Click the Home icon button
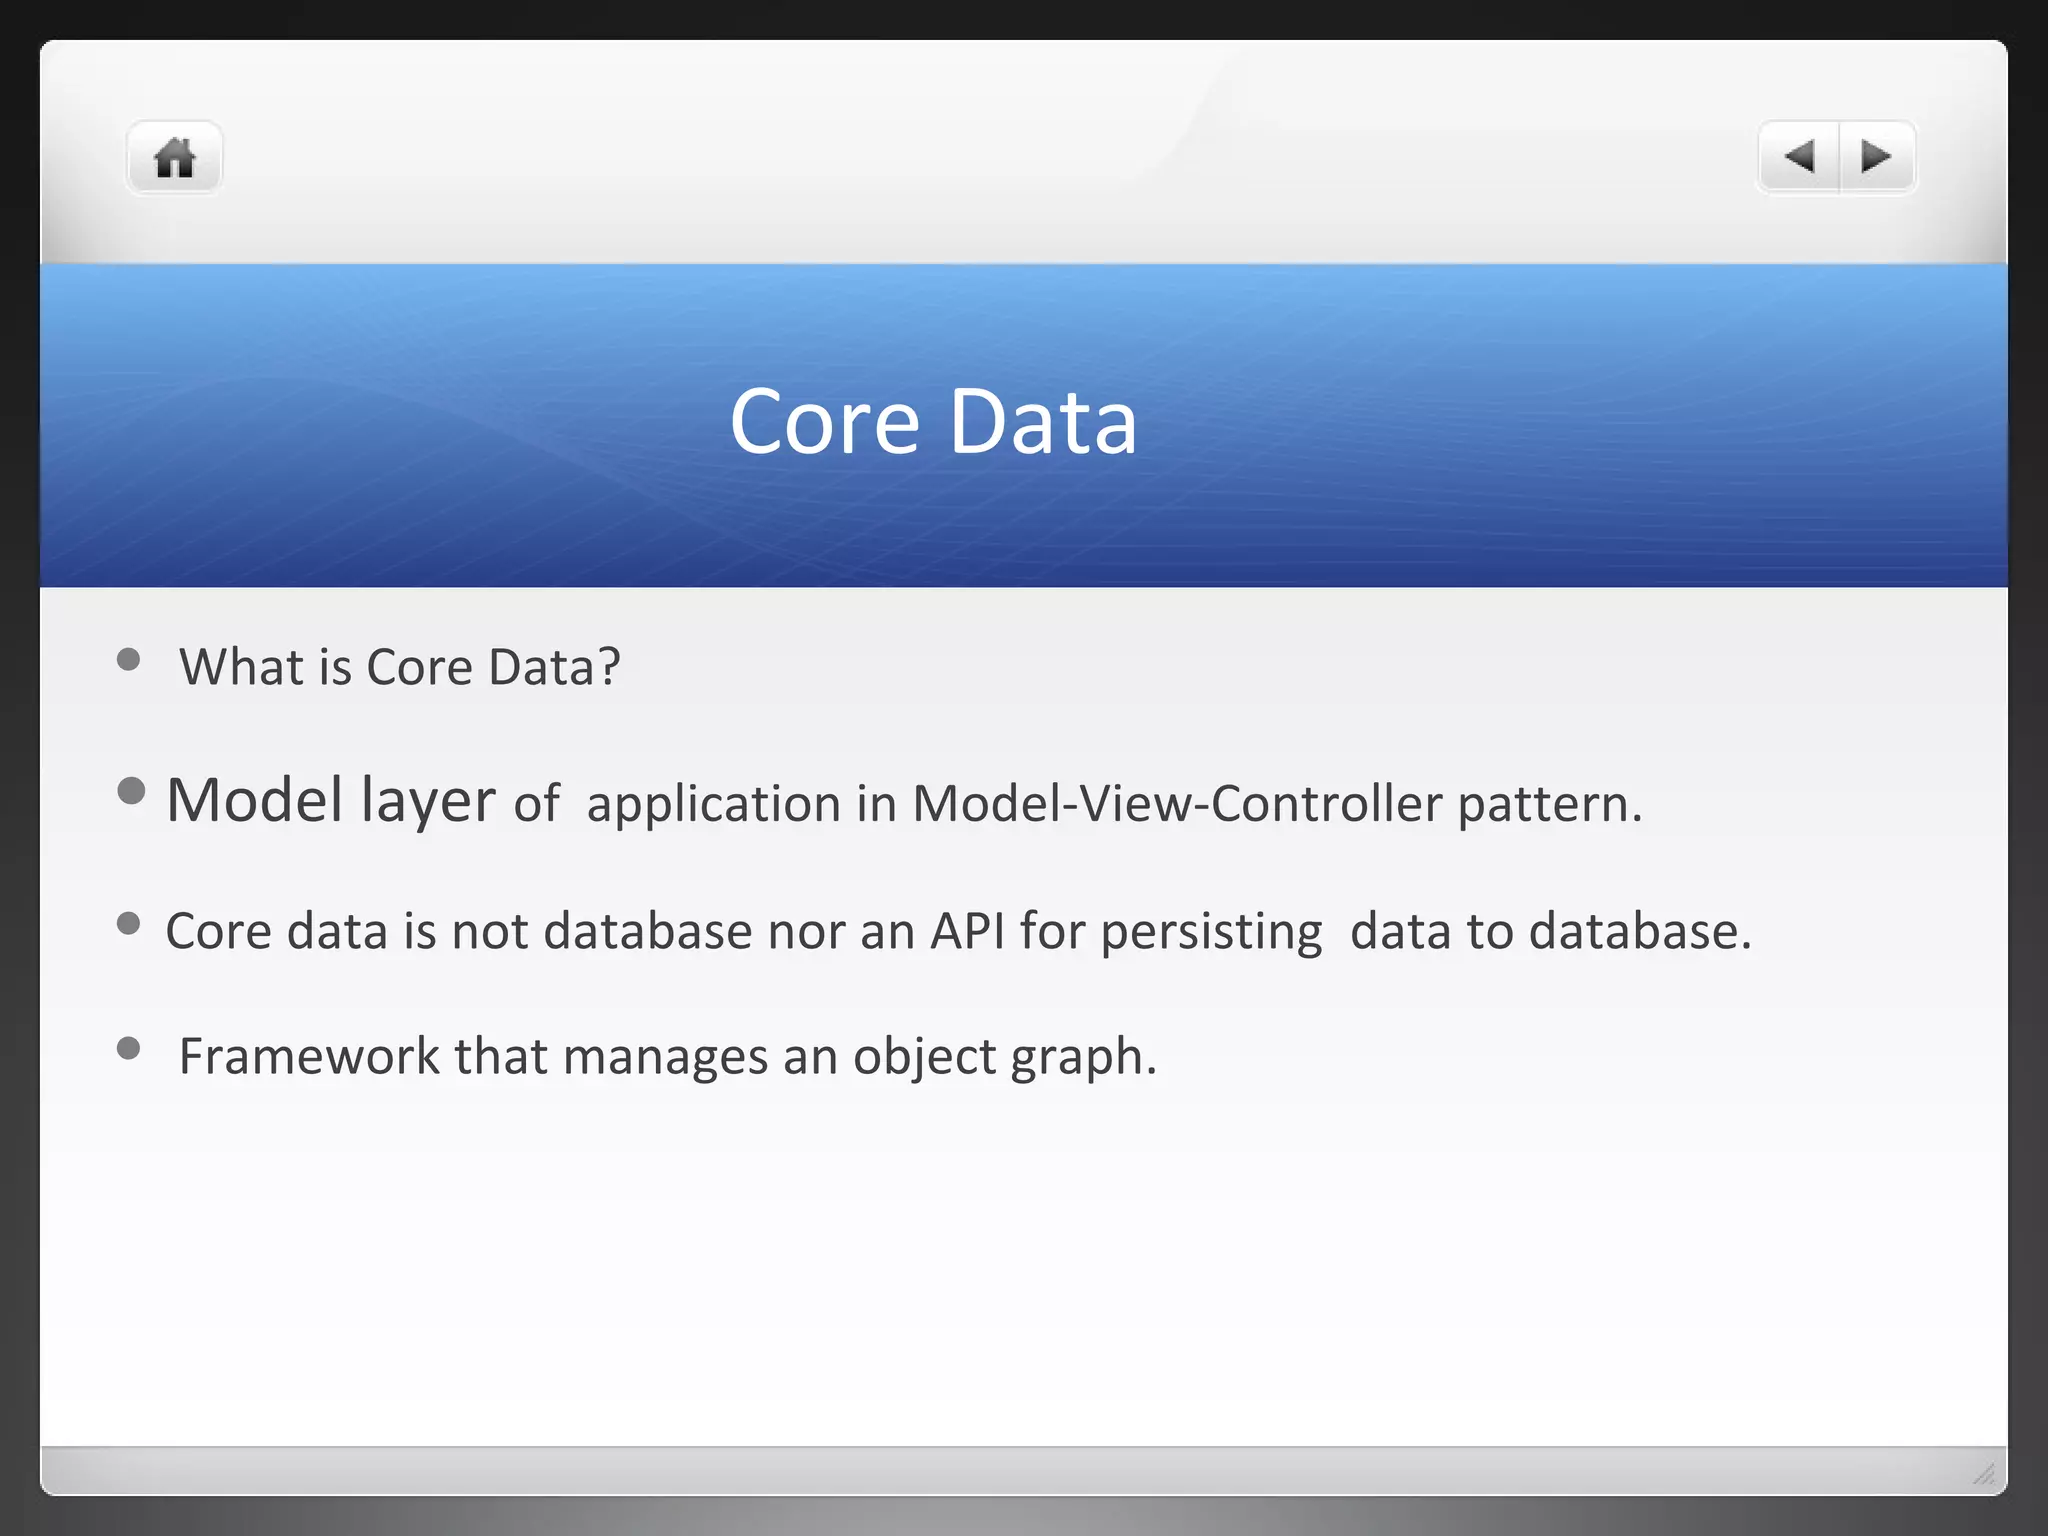Screen dimensions: 2048x1536 coord(174,157)
